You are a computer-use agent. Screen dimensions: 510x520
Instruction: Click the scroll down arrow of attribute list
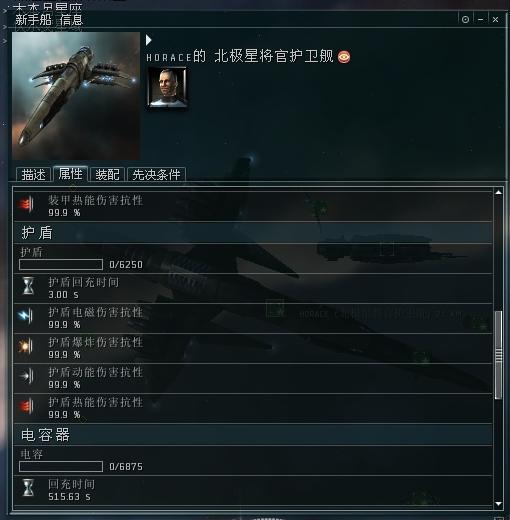(498, 504)
